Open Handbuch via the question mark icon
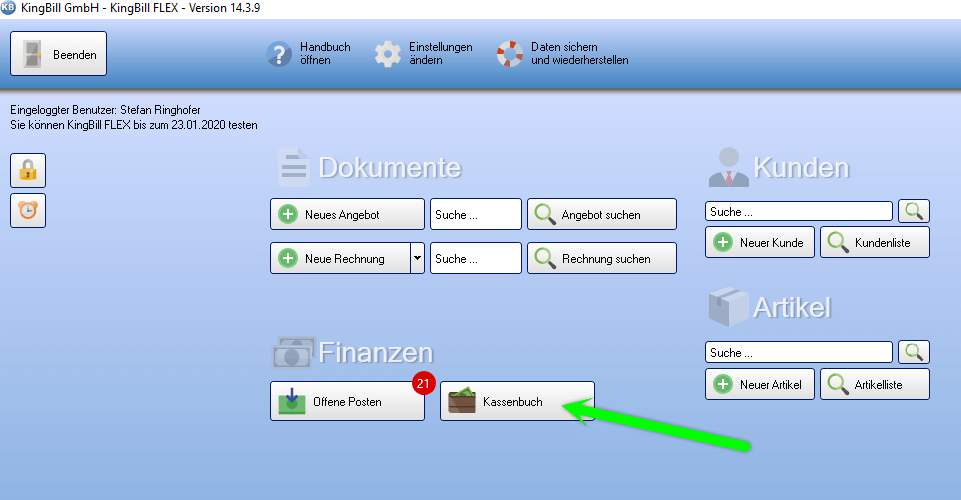 tap(279, 54)
